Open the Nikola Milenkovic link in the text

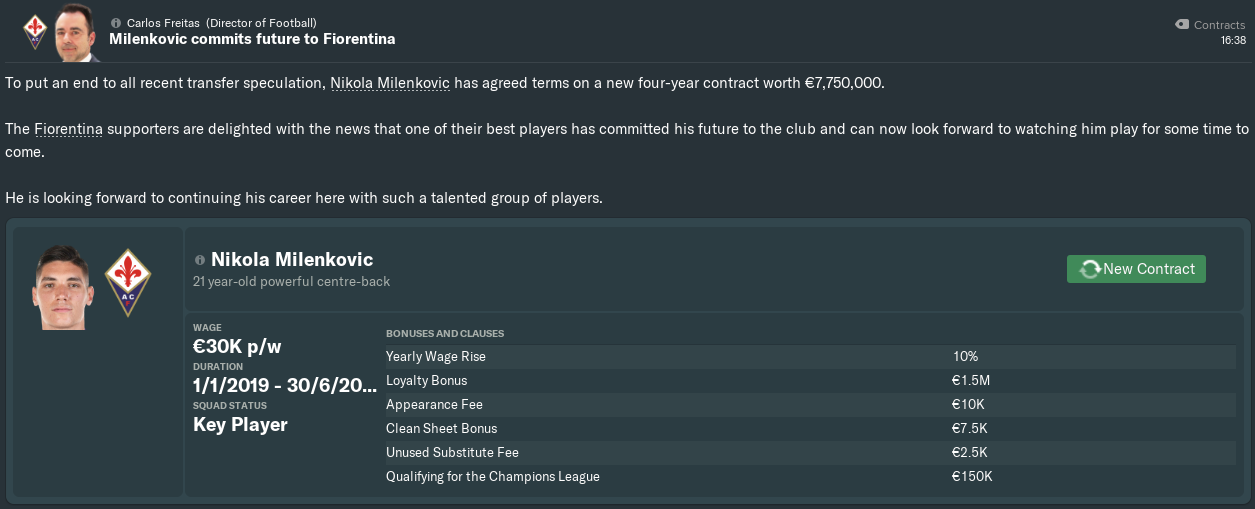tap(390, 82)
